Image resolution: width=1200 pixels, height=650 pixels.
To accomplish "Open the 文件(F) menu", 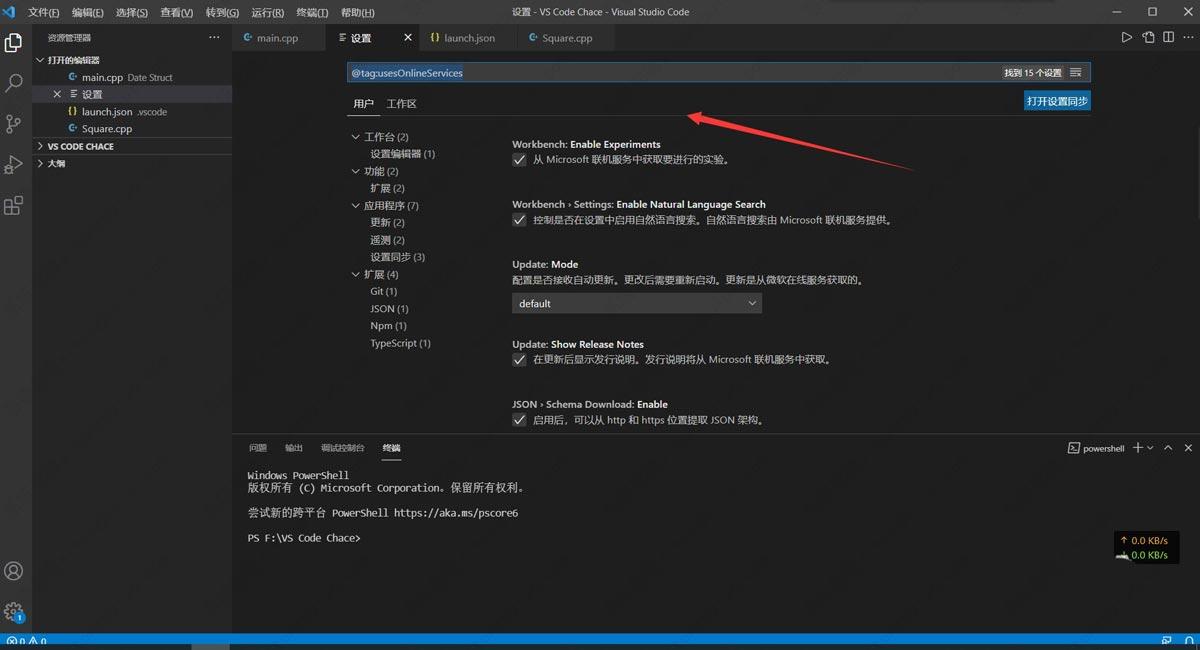I will tap(44, 13).
